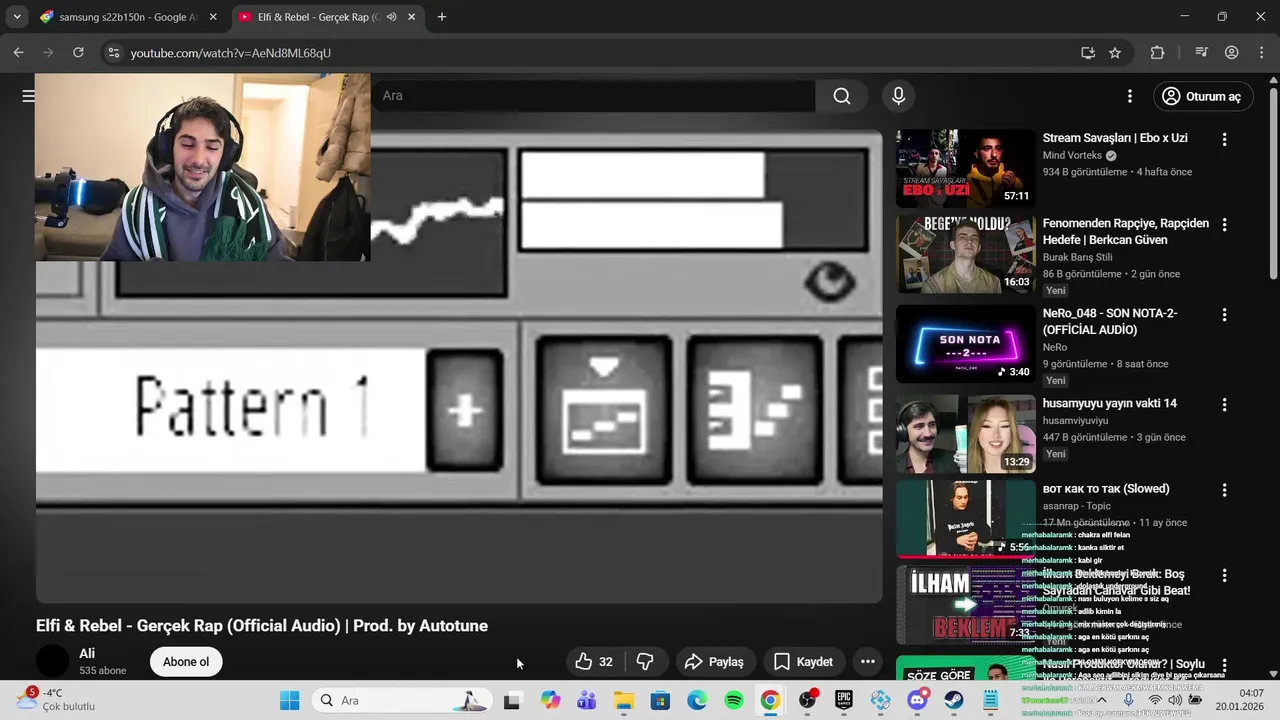Click the 535 abone subscriber count

click(103, 671)
